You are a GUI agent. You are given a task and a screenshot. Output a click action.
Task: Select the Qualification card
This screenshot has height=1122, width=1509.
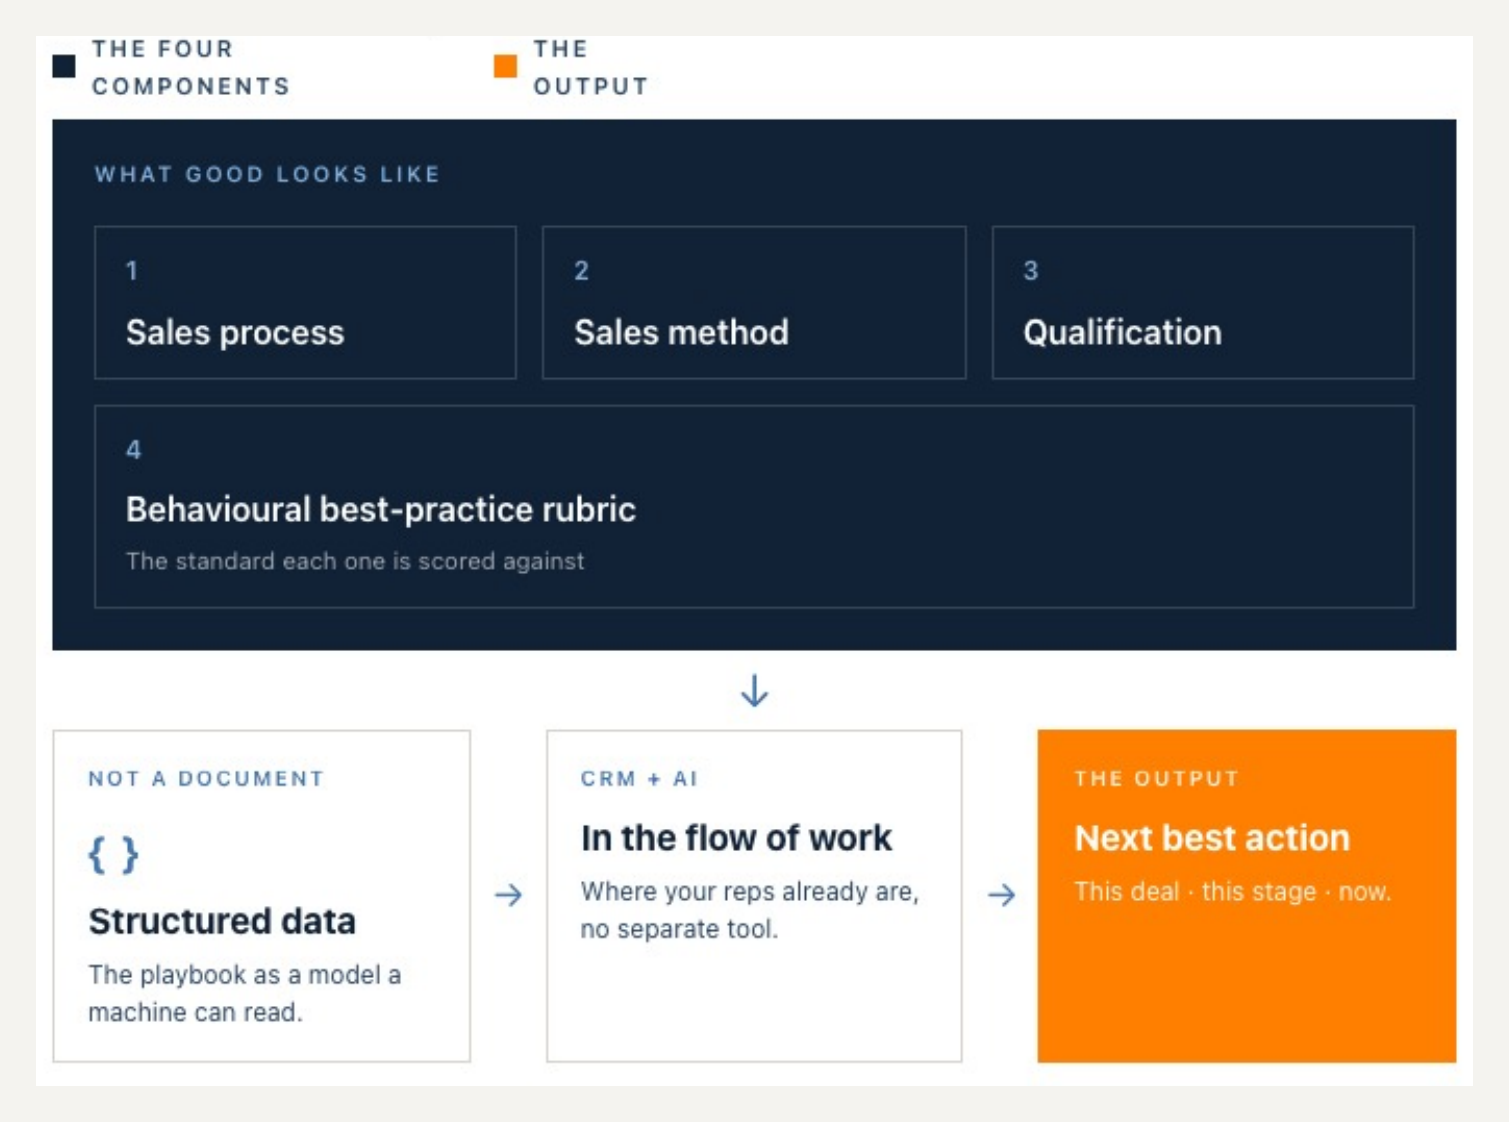[x=1203, y=302]
